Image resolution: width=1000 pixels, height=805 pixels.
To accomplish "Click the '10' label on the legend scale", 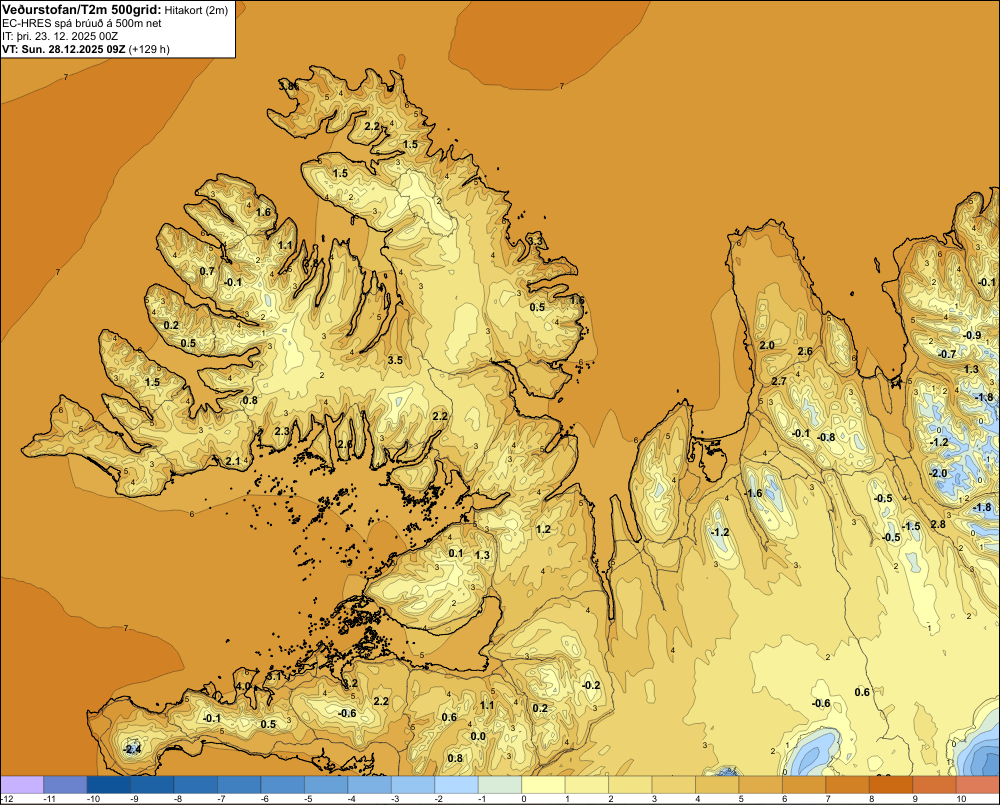I will [961, 799].
